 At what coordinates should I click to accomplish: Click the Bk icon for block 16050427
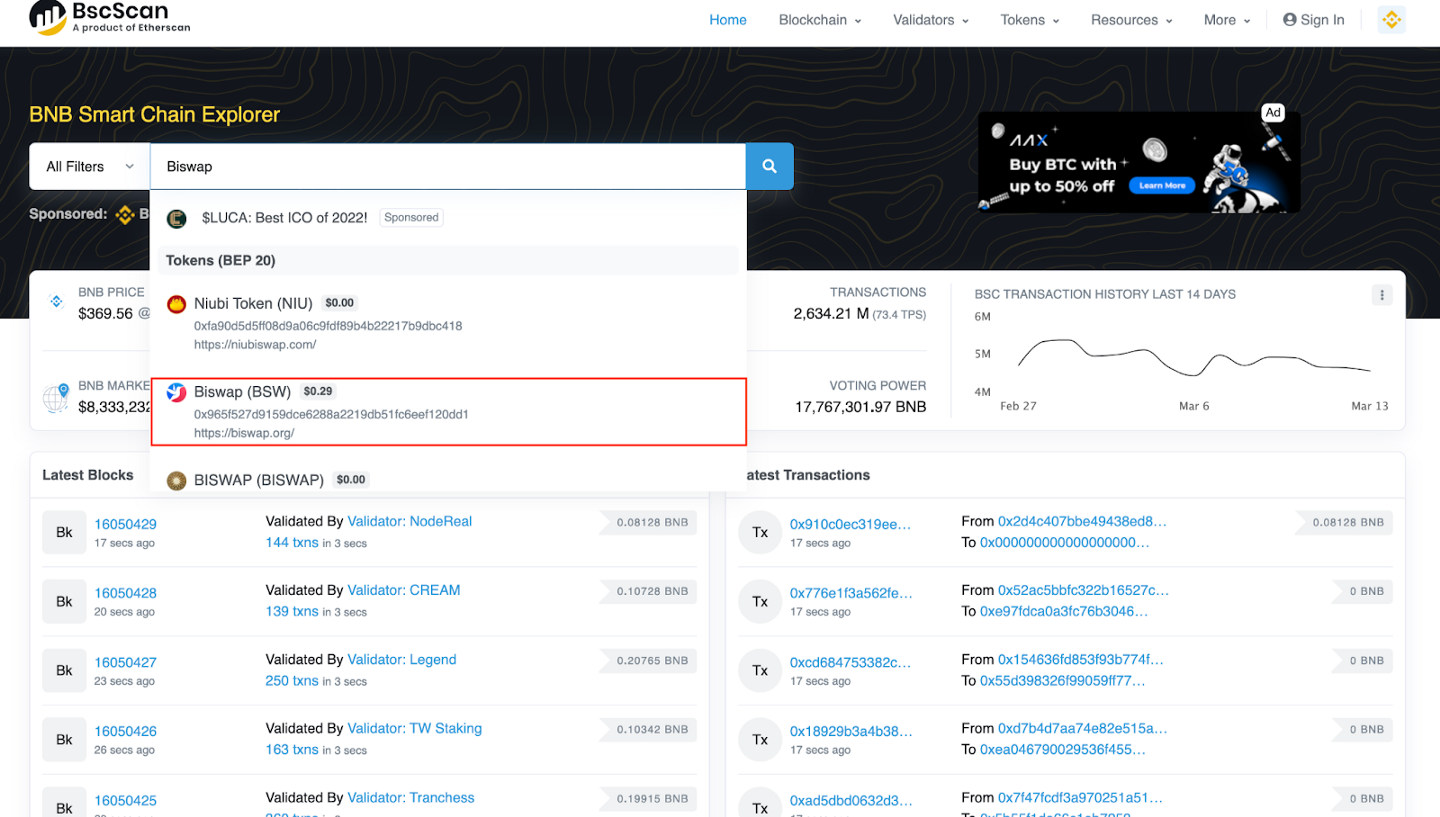coord(64,670)
